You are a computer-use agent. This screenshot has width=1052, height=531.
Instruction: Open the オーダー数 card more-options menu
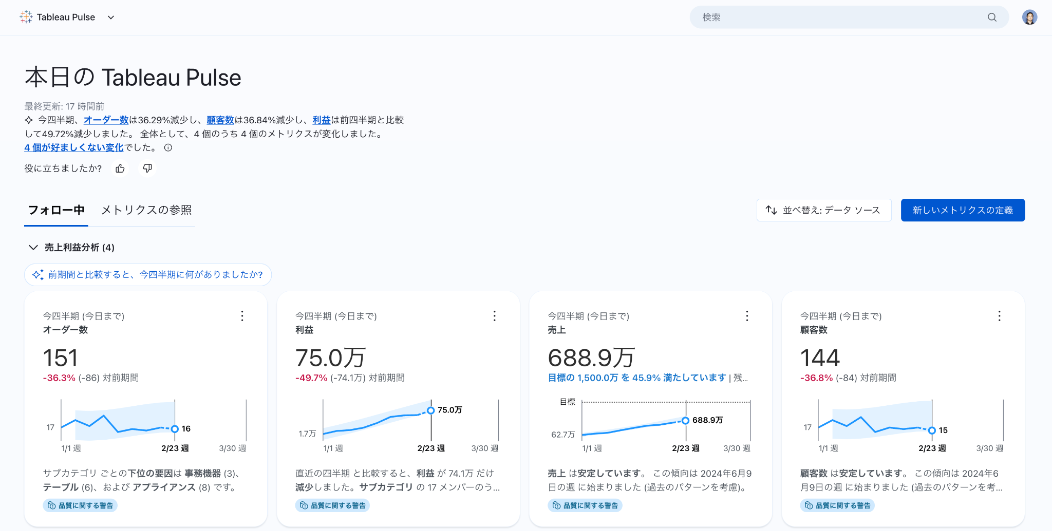coord(242,316)
